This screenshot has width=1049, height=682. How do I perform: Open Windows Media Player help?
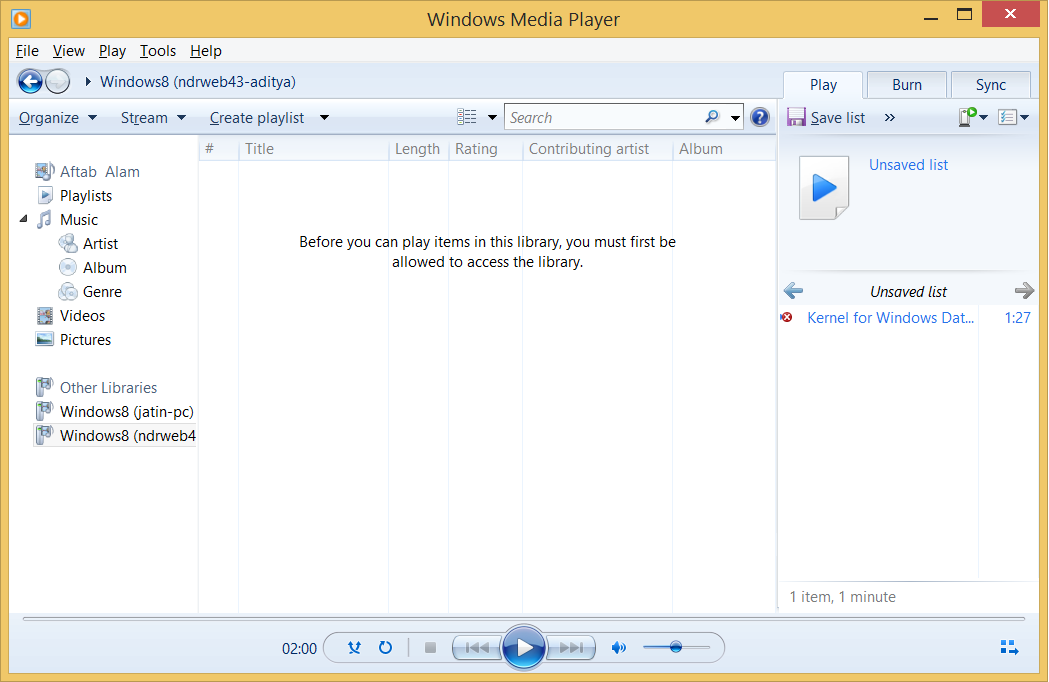coord(759,116)
